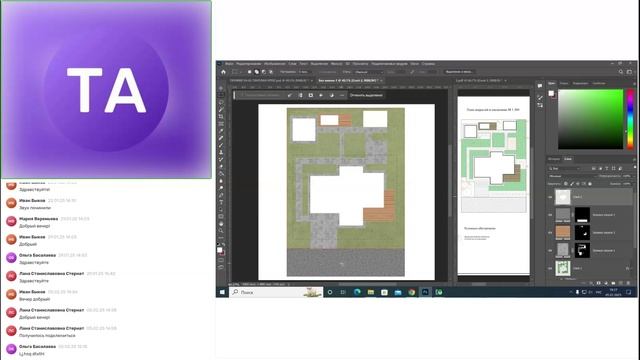Open Chrome from the taskbar
Screen dimensions: 640x360
[x=411, y=292]
